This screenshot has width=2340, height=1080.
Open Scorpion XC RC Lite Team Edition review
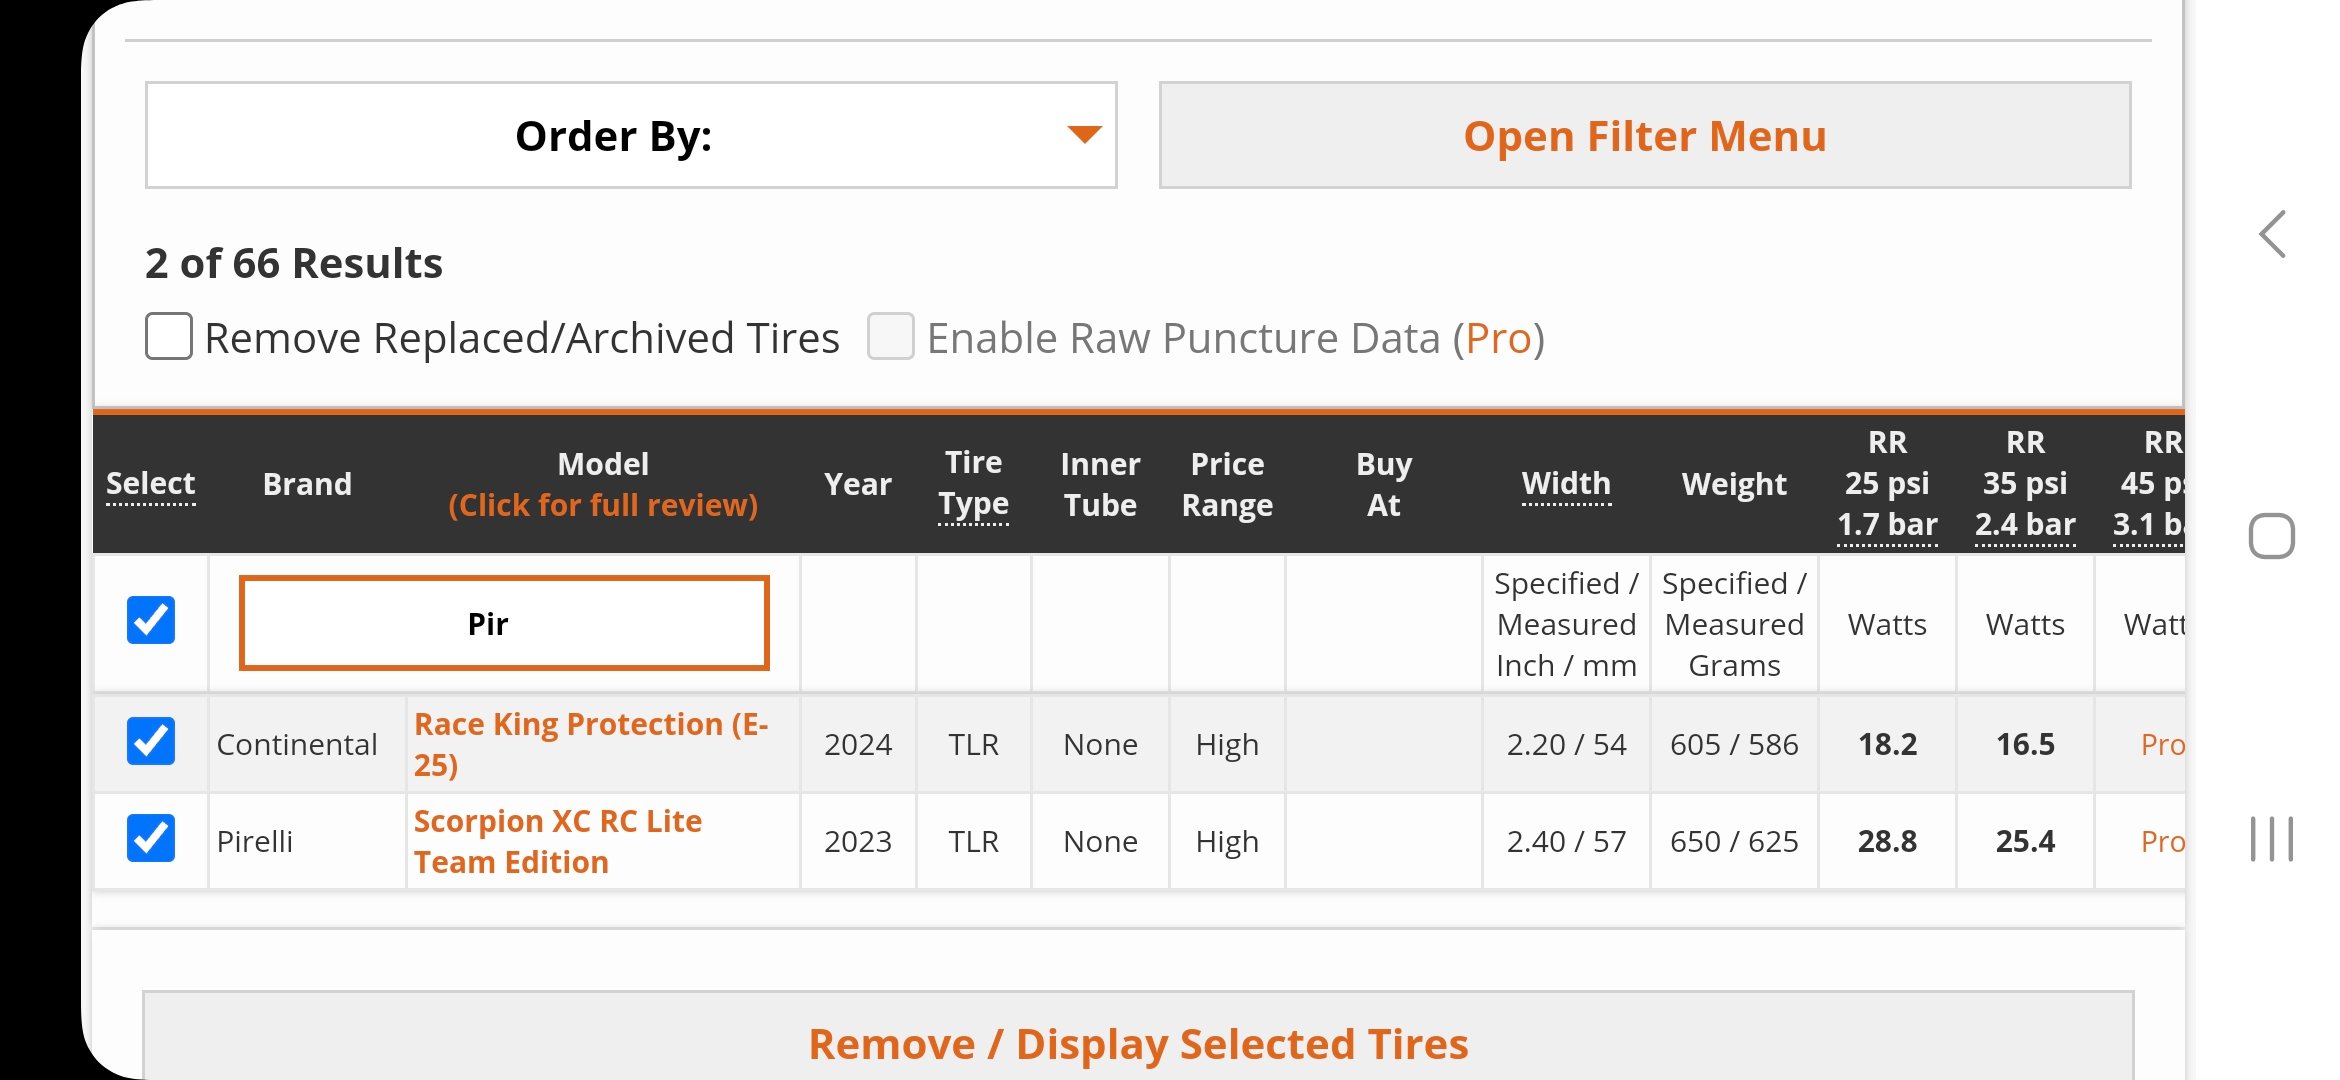point(558,841)
